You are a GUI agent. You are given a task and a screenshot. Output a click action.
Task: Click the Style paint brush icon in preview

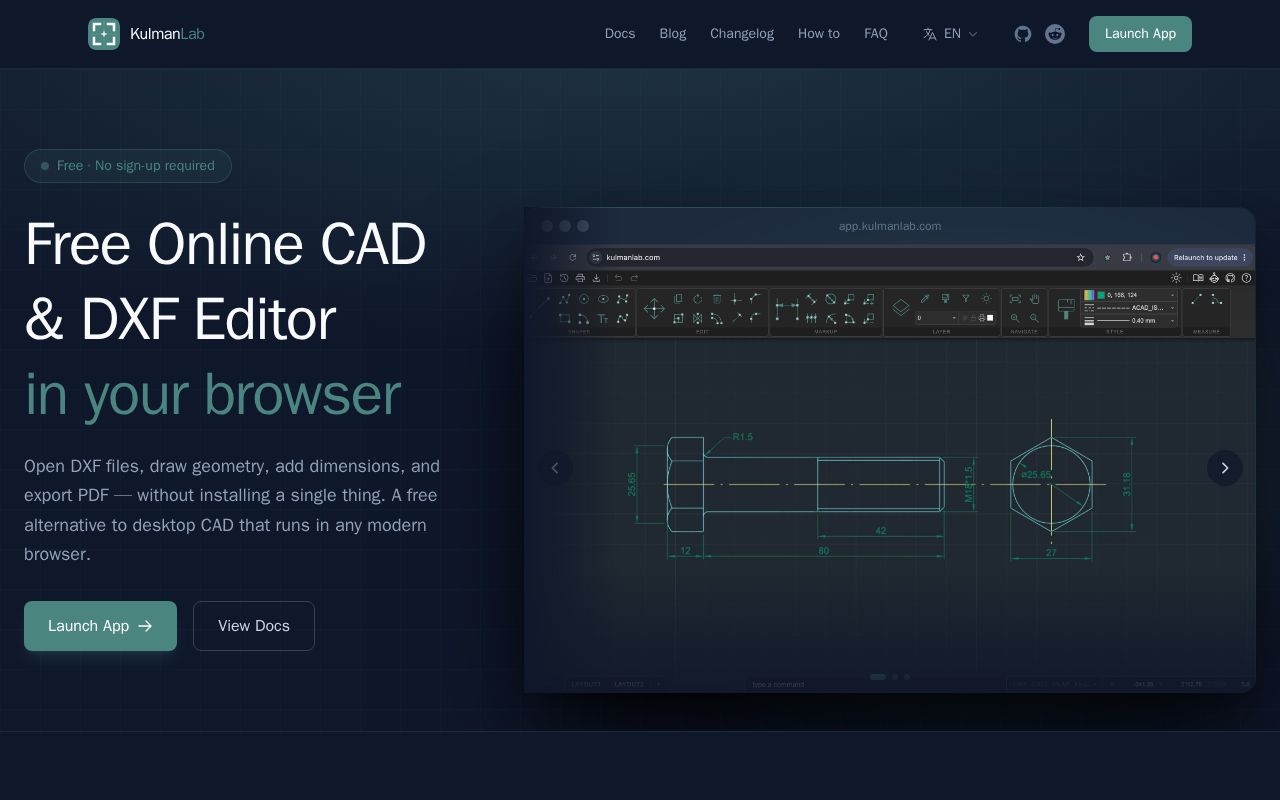pos(1067,309)
